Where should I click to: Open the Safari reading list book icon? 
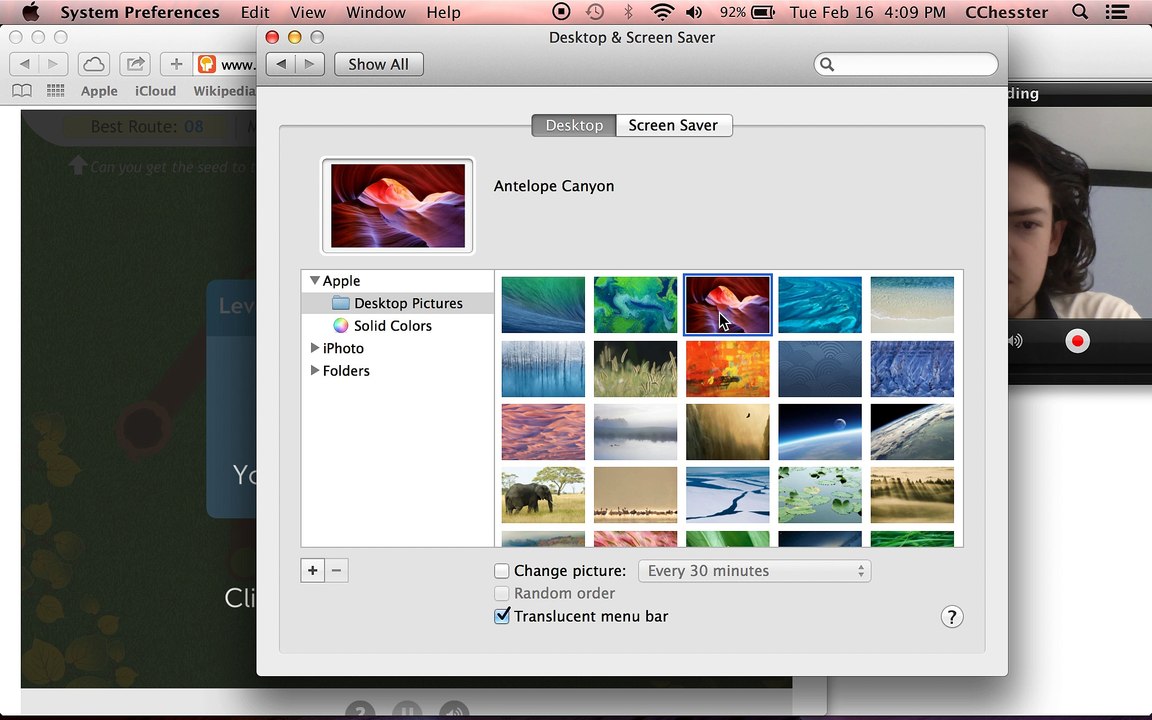point(22,90)
